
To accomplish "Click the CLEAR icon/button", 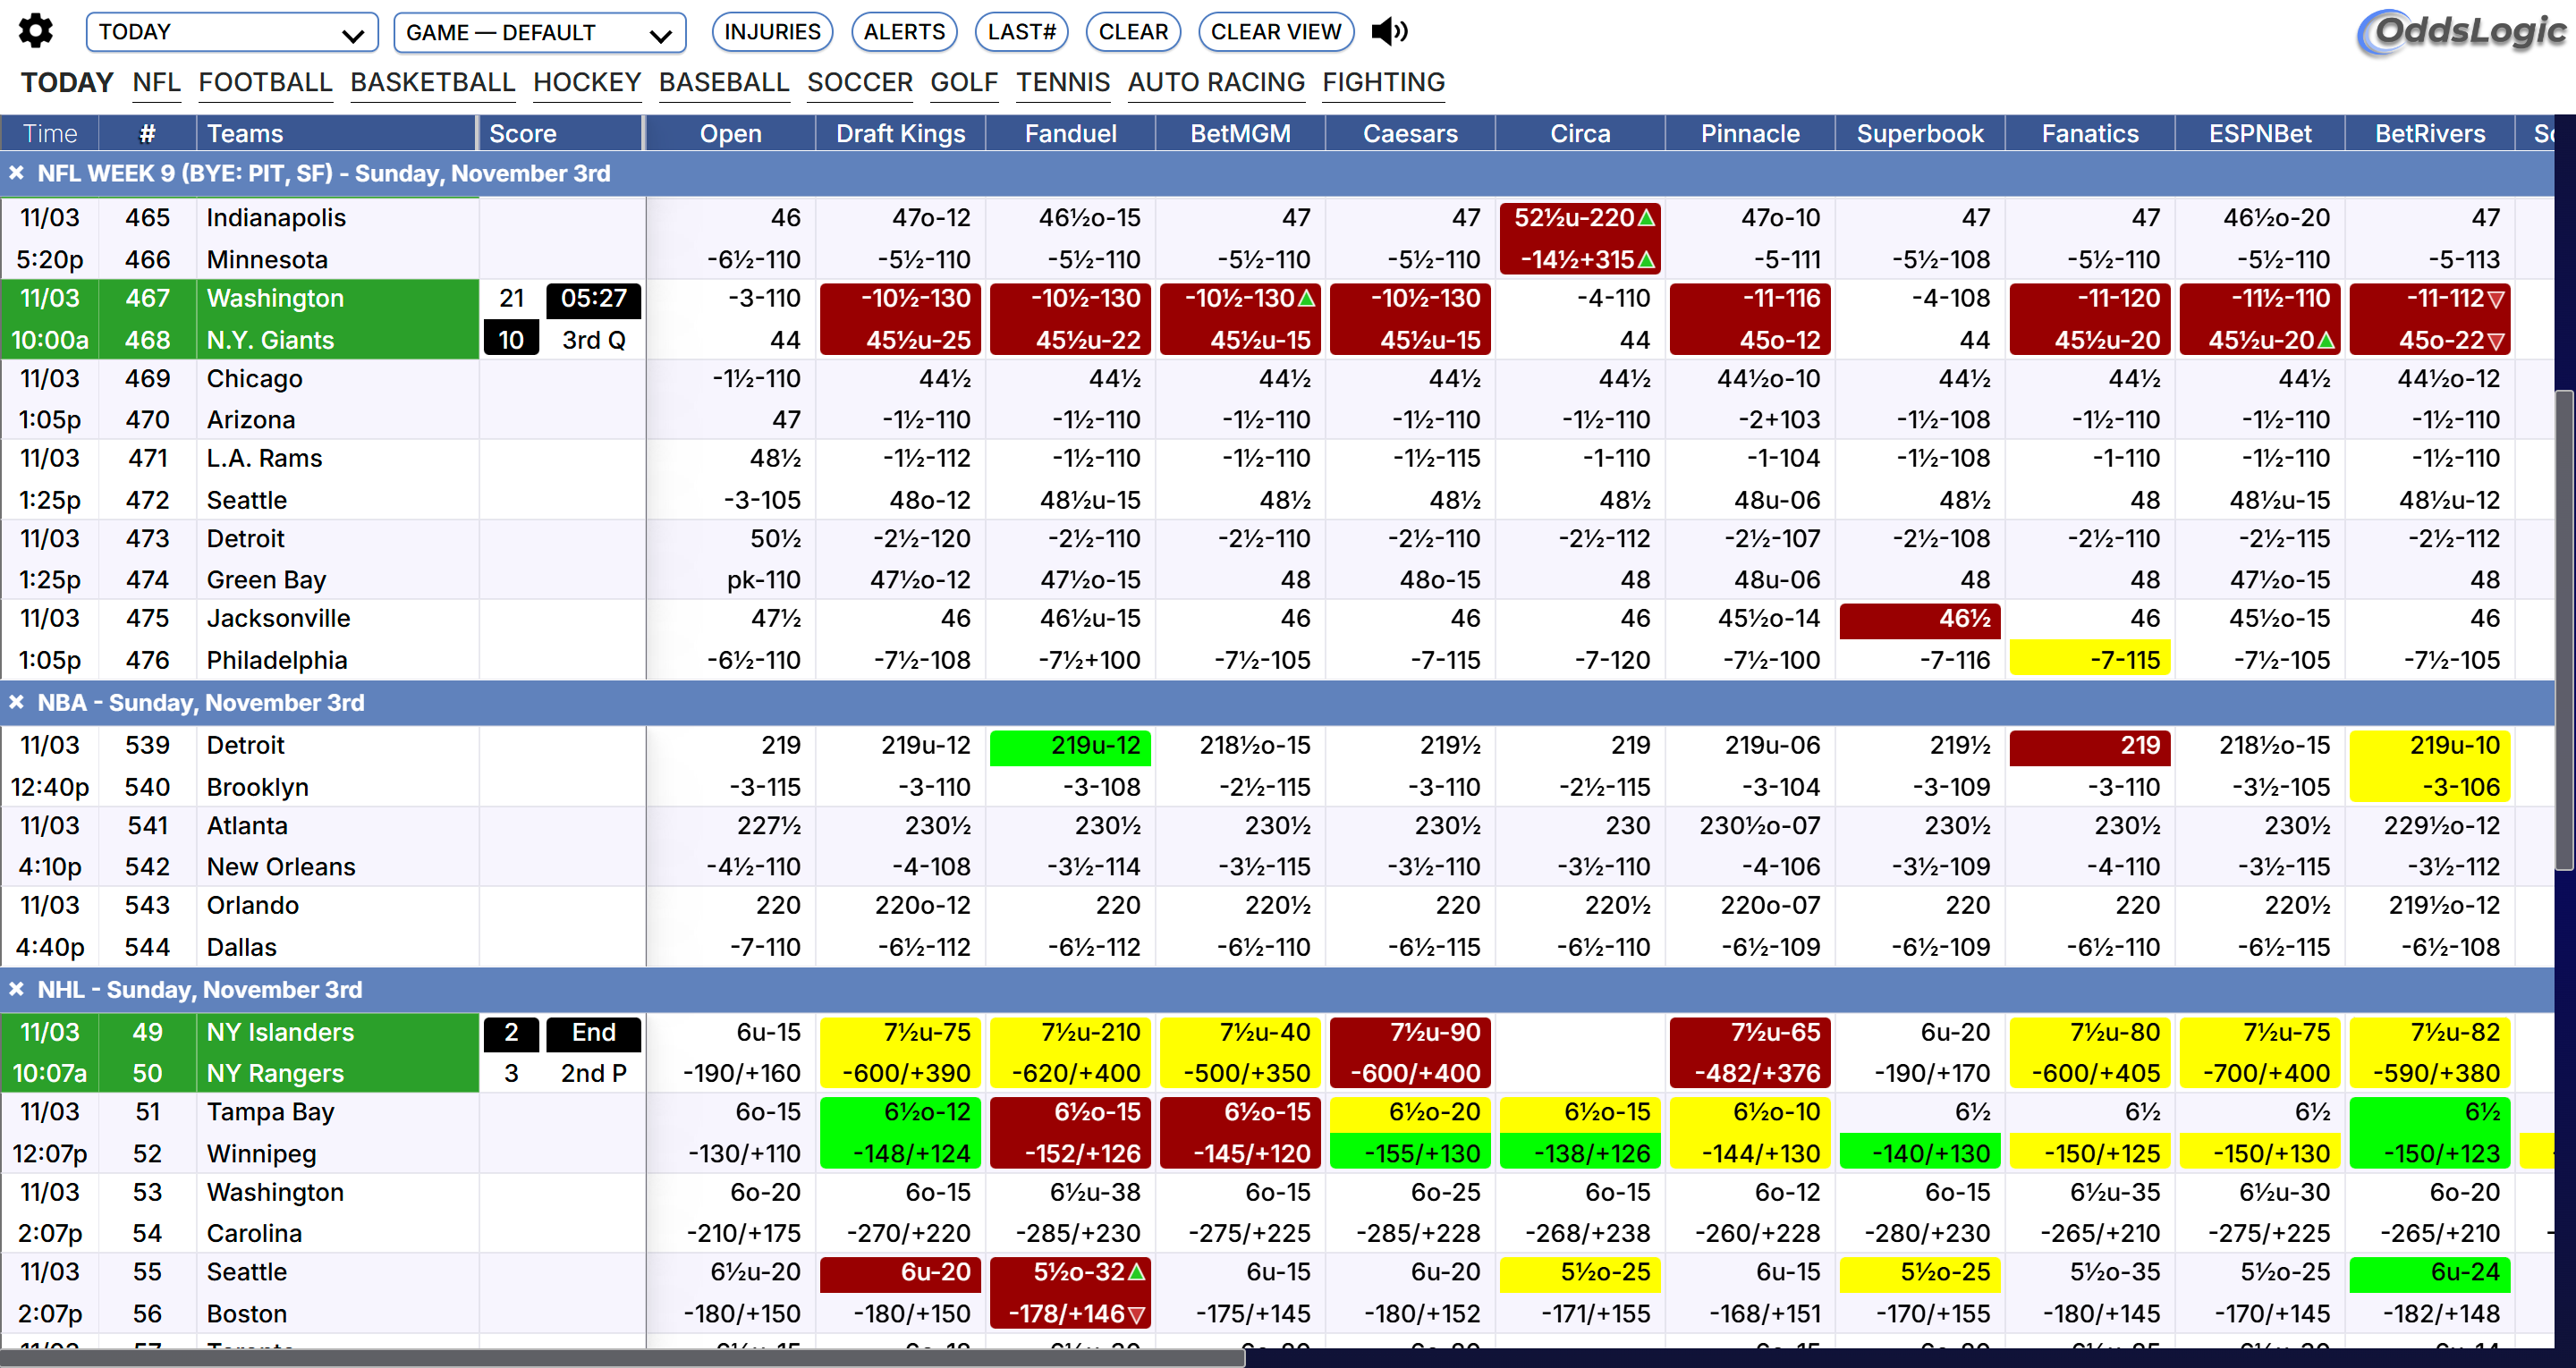I will click(1135, 30).
